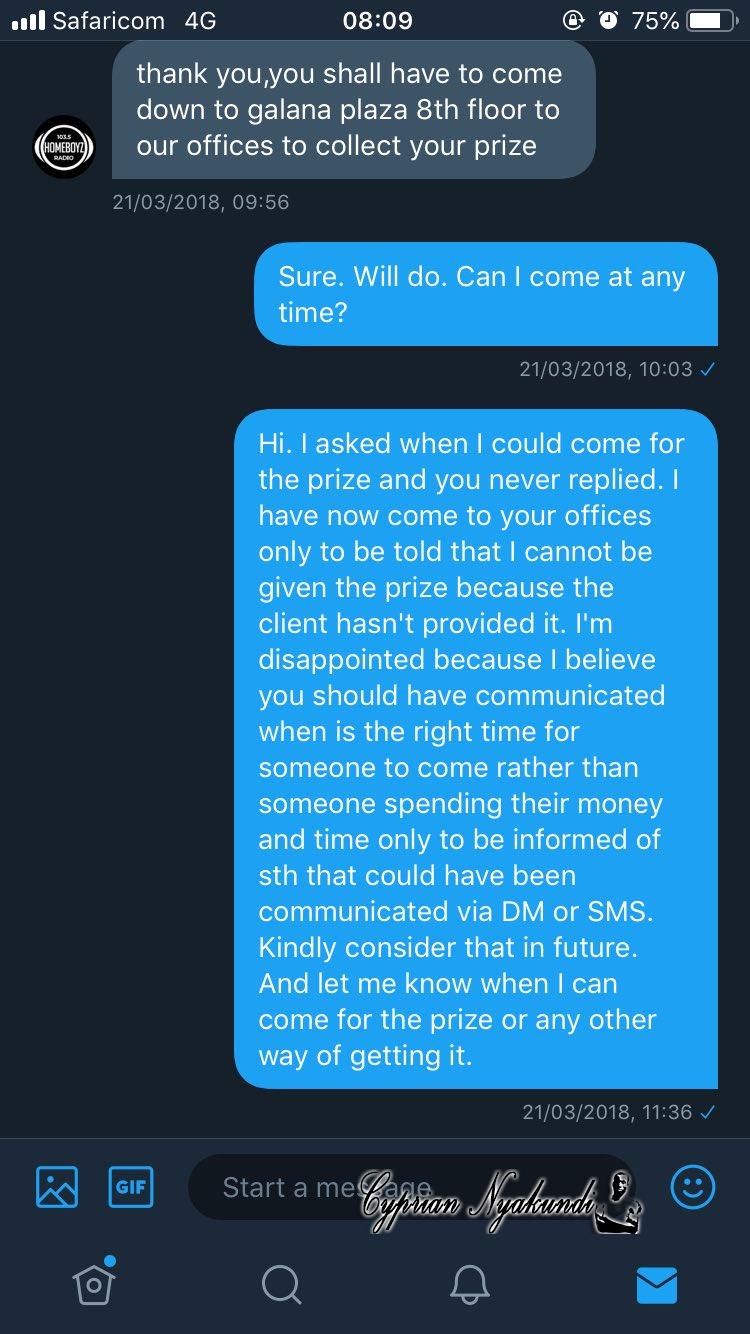Tap the battery icon in status bar

[x=711, y=20]
